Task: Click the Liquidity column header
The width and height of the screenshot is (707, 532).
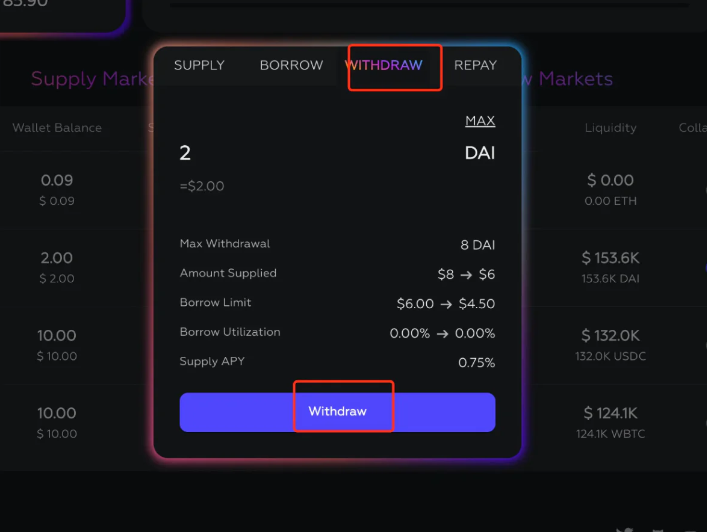Action: (611, 128)
